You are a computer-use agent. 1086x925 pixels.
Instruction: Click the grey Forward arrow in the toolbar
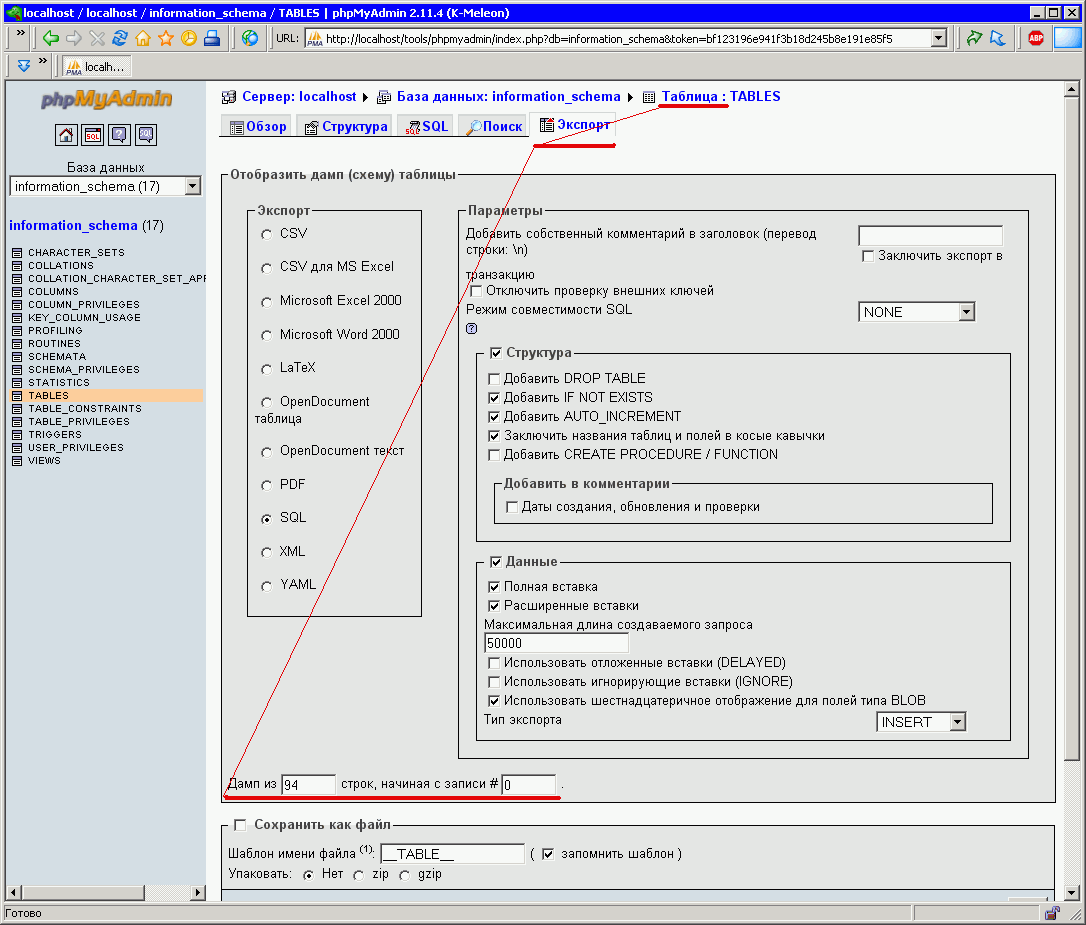tap(73, 38)
